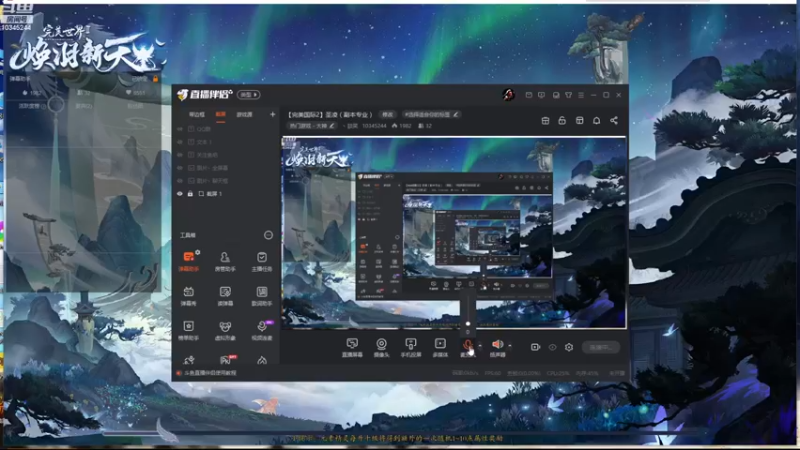Open the 弹幕秀 danmaku show tool
Screen dimensions: 800x450
(x=189, y=295)
